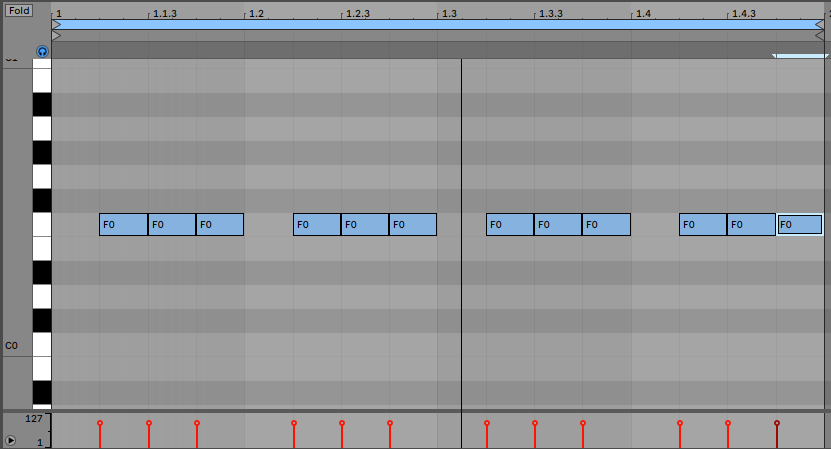Viewport: 831px width, 449px height.
Task: Click the D0 white piano key
Action: click(42, 297)
